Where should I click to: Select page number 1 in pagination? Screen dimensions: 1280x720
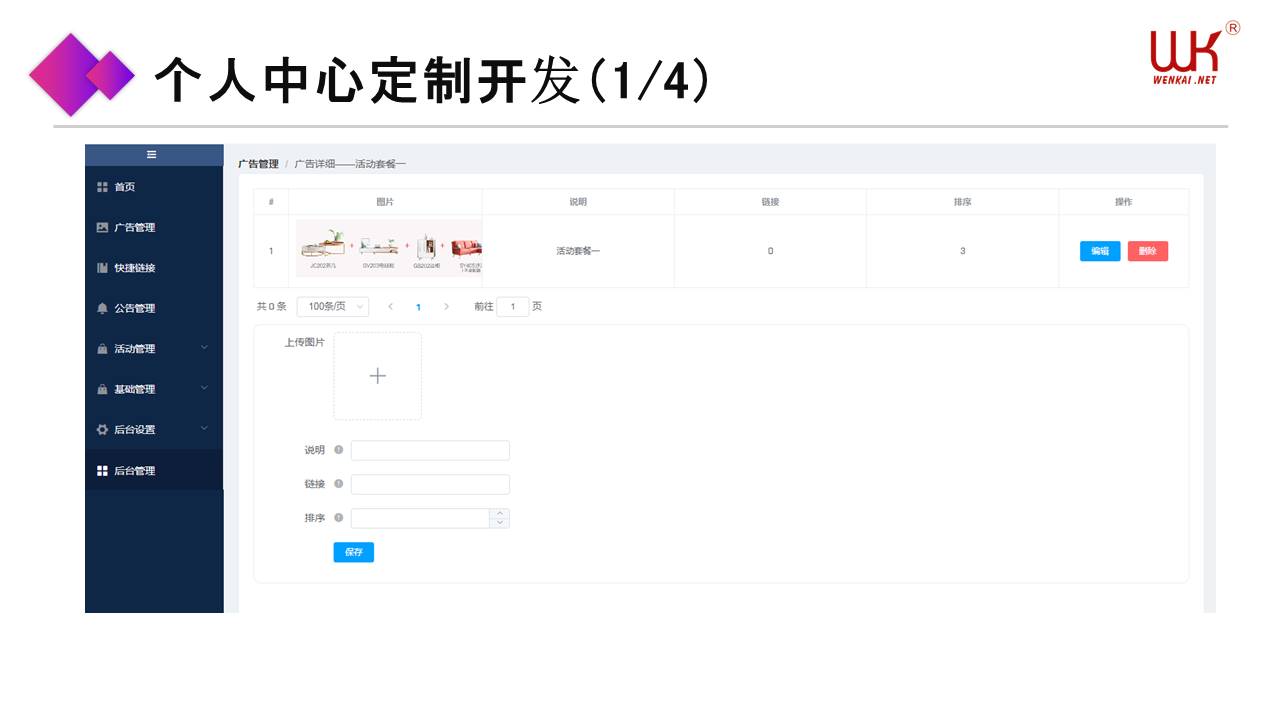coord(418,307)
